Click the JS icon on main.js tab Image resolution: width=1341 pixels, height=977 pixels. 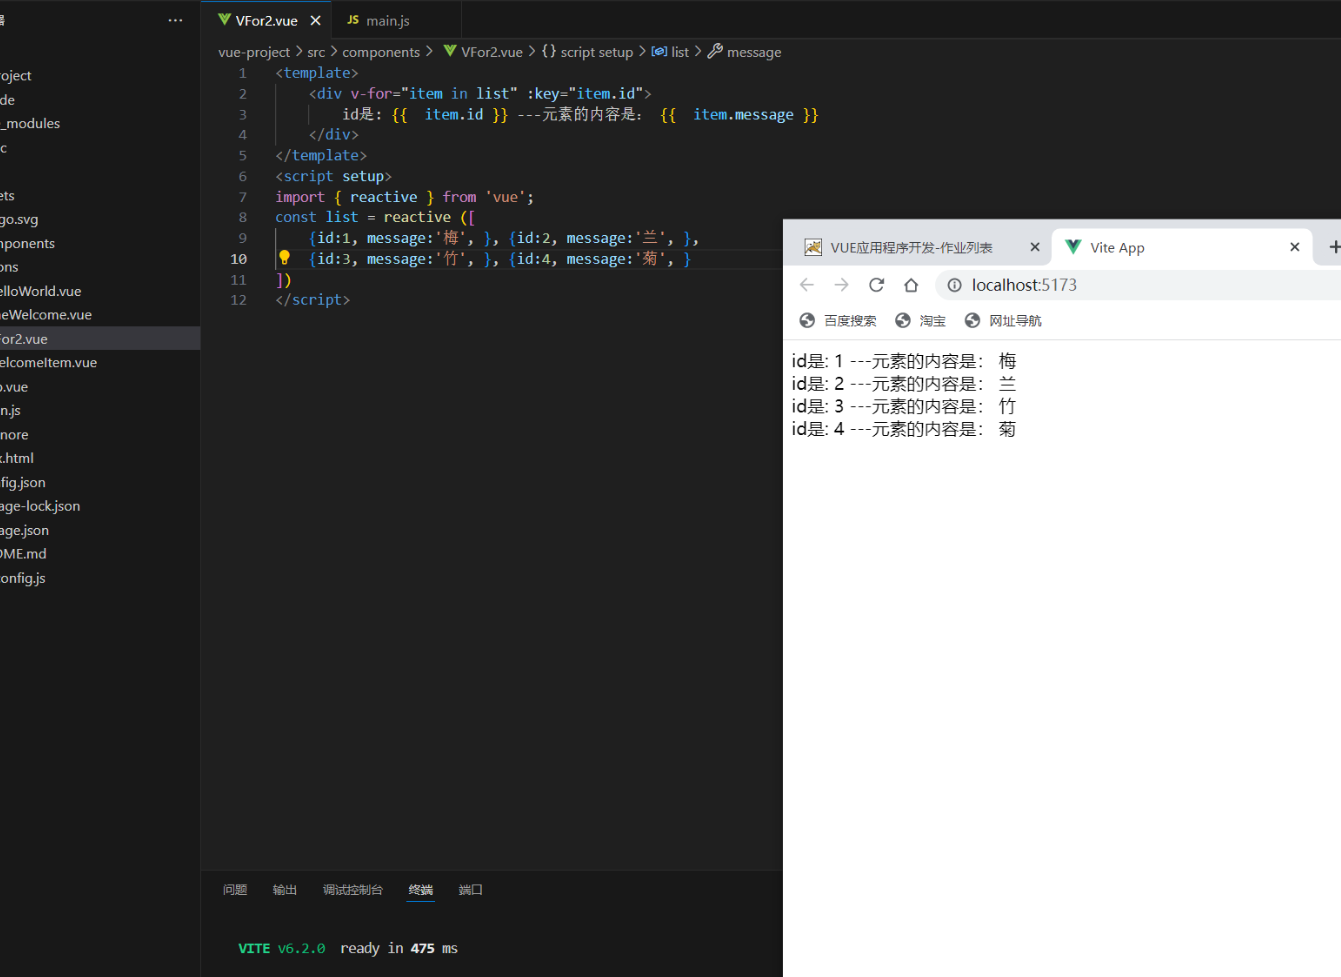353,20
